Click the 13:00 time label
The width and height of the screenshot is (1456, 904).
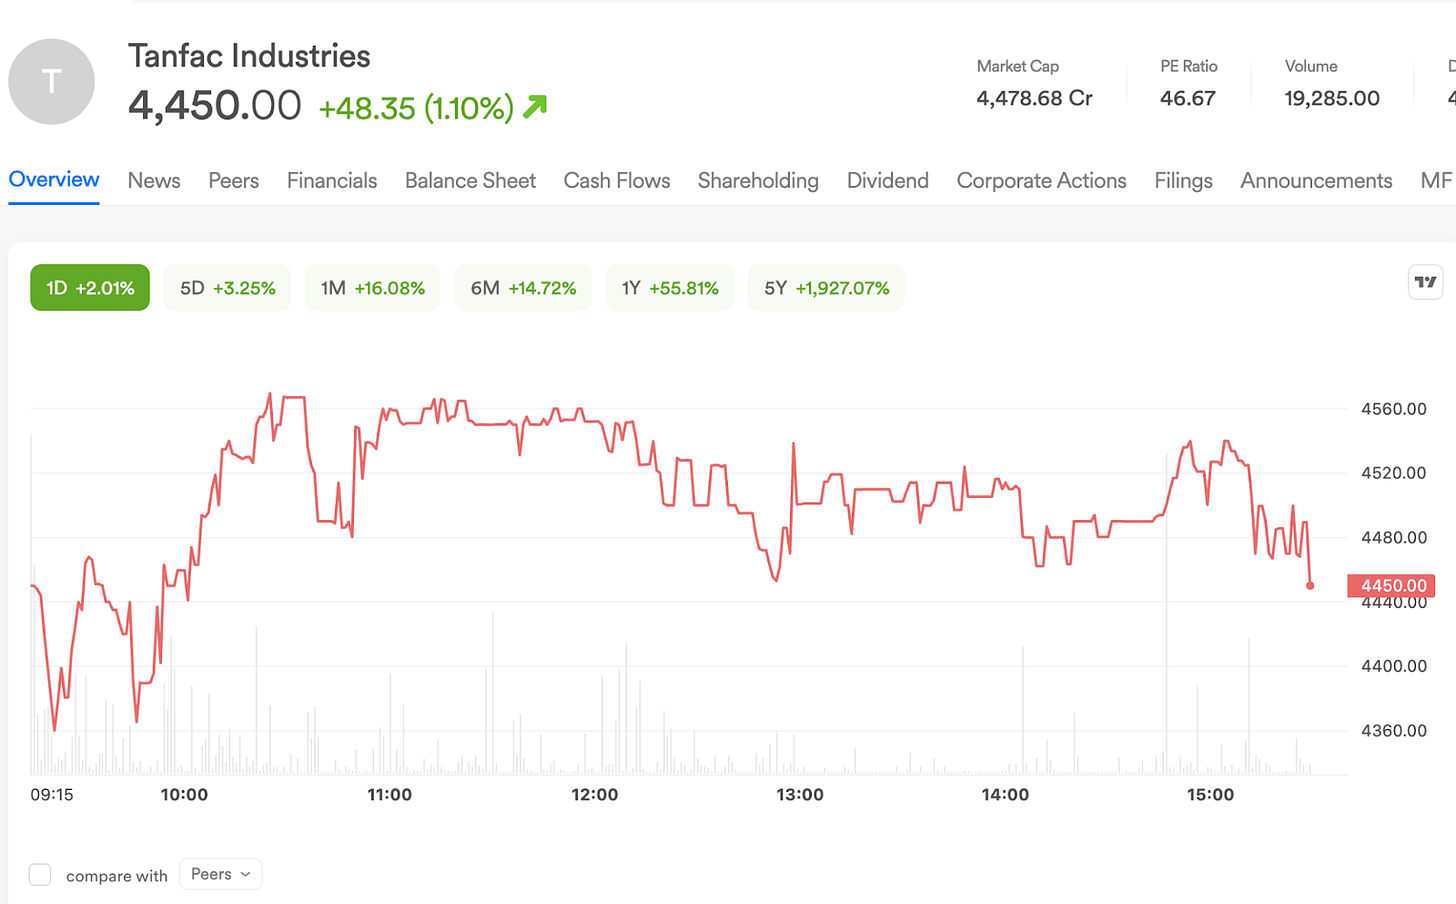coord(800,795)
